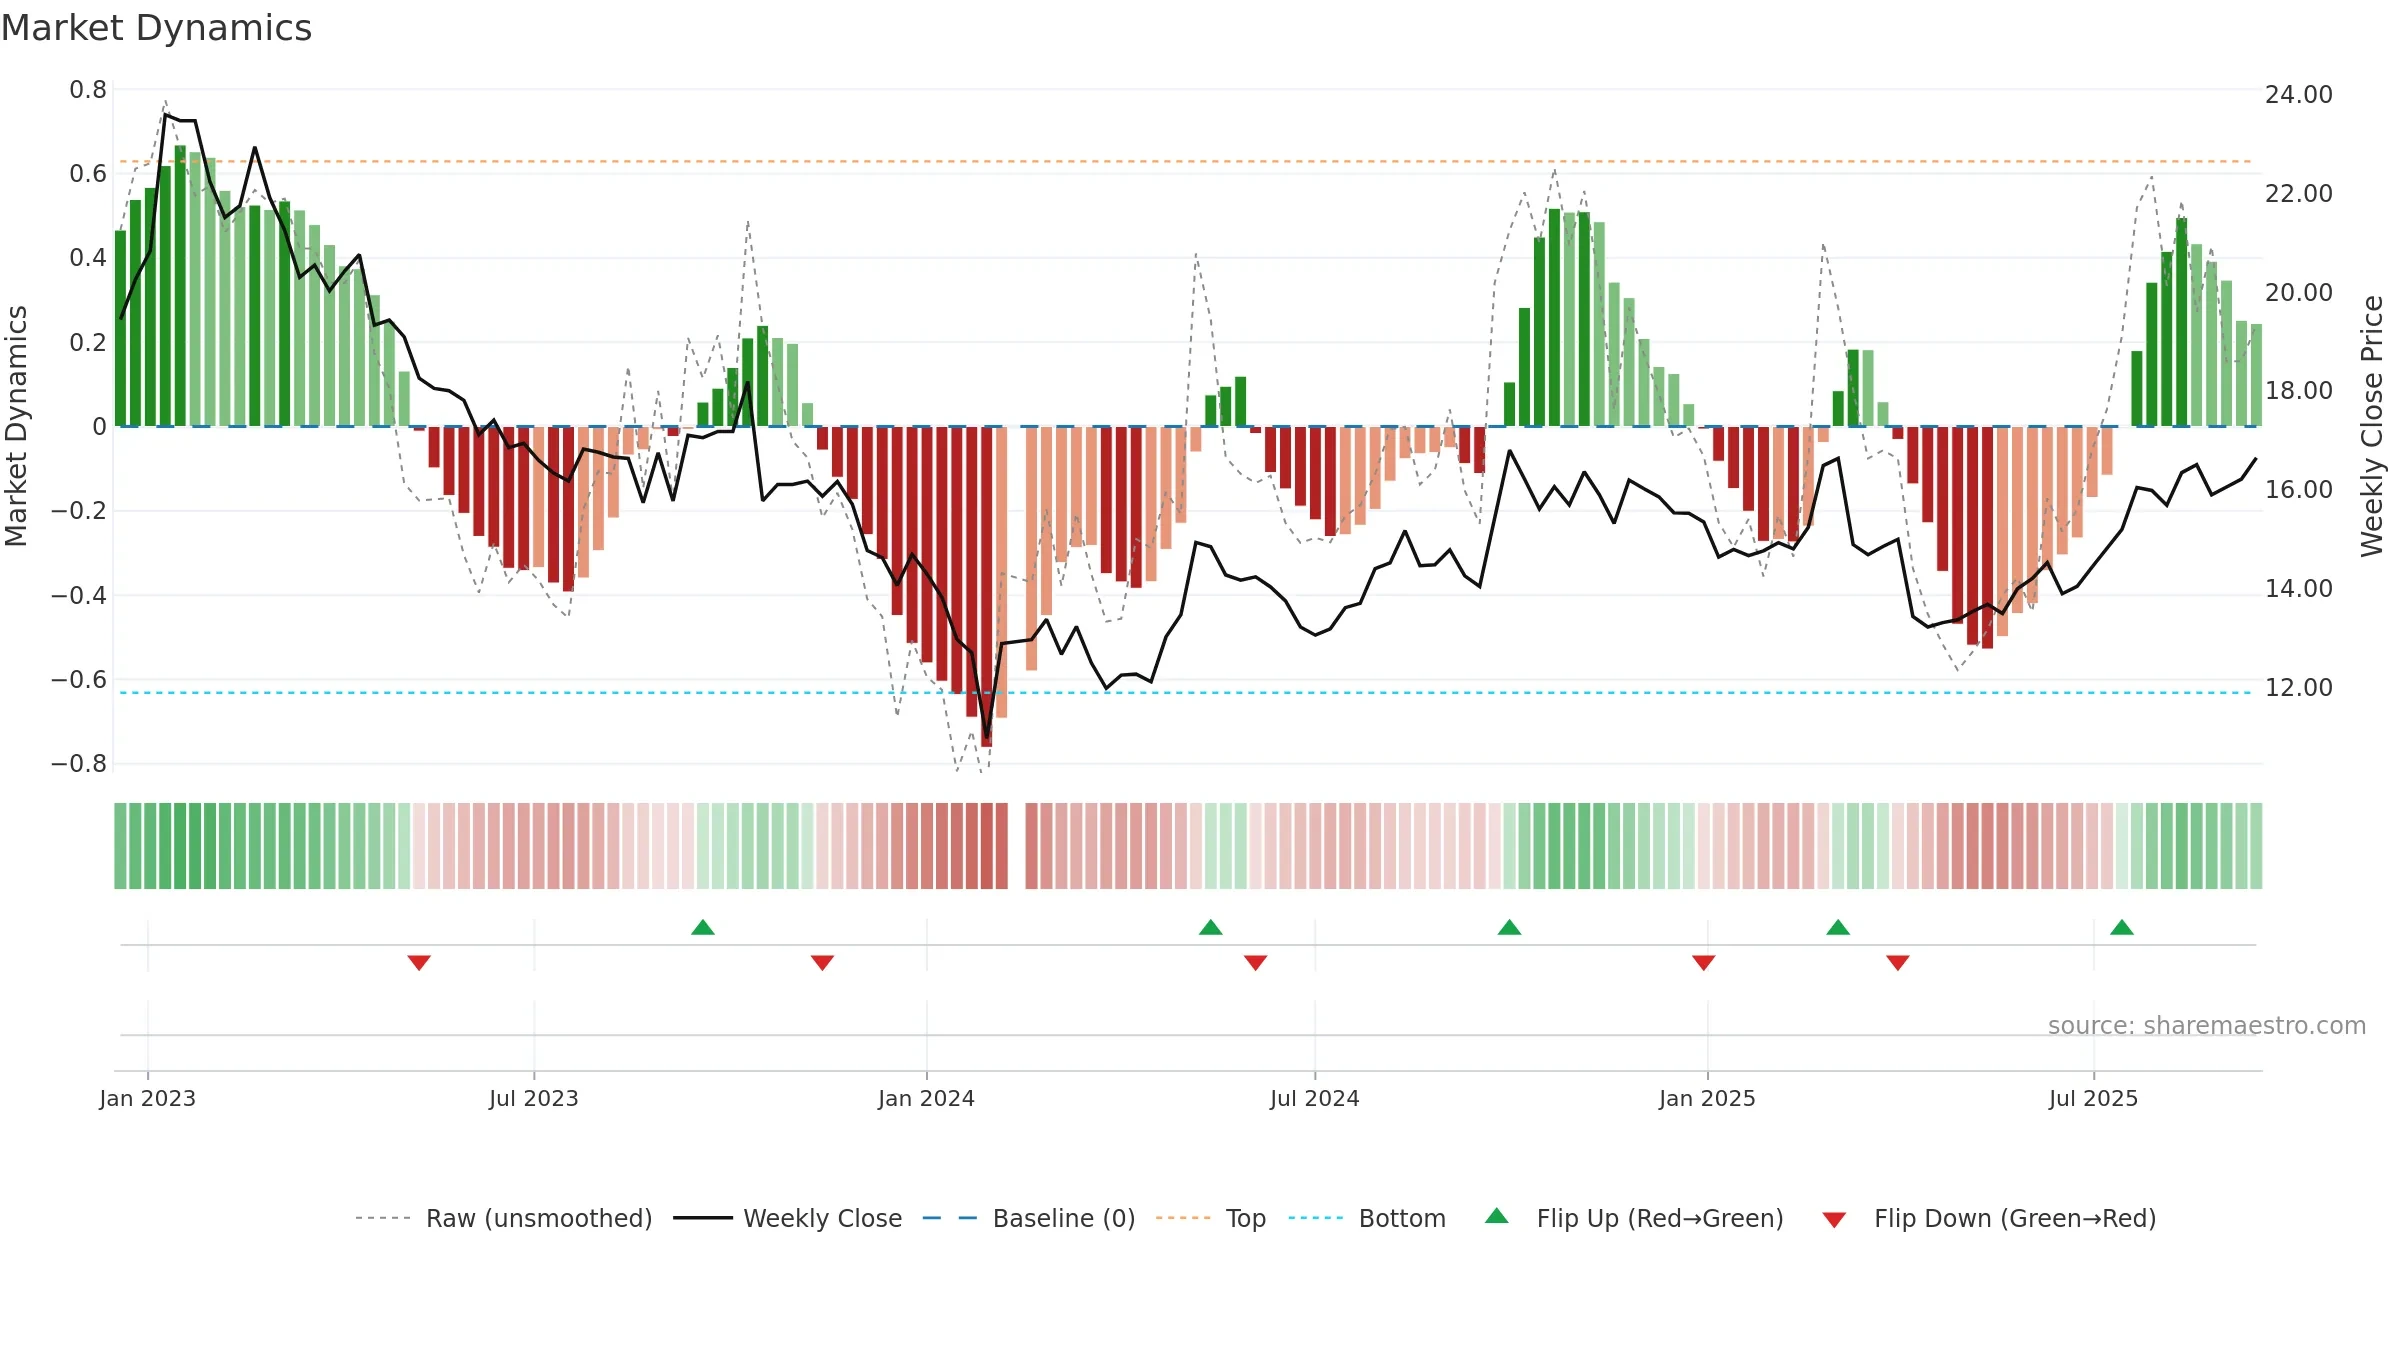The height and width of the screenshot is (1350, 2400).
Task: Click the green Flip Up legend triangle icon
Action: [x=1497, y=1216]
